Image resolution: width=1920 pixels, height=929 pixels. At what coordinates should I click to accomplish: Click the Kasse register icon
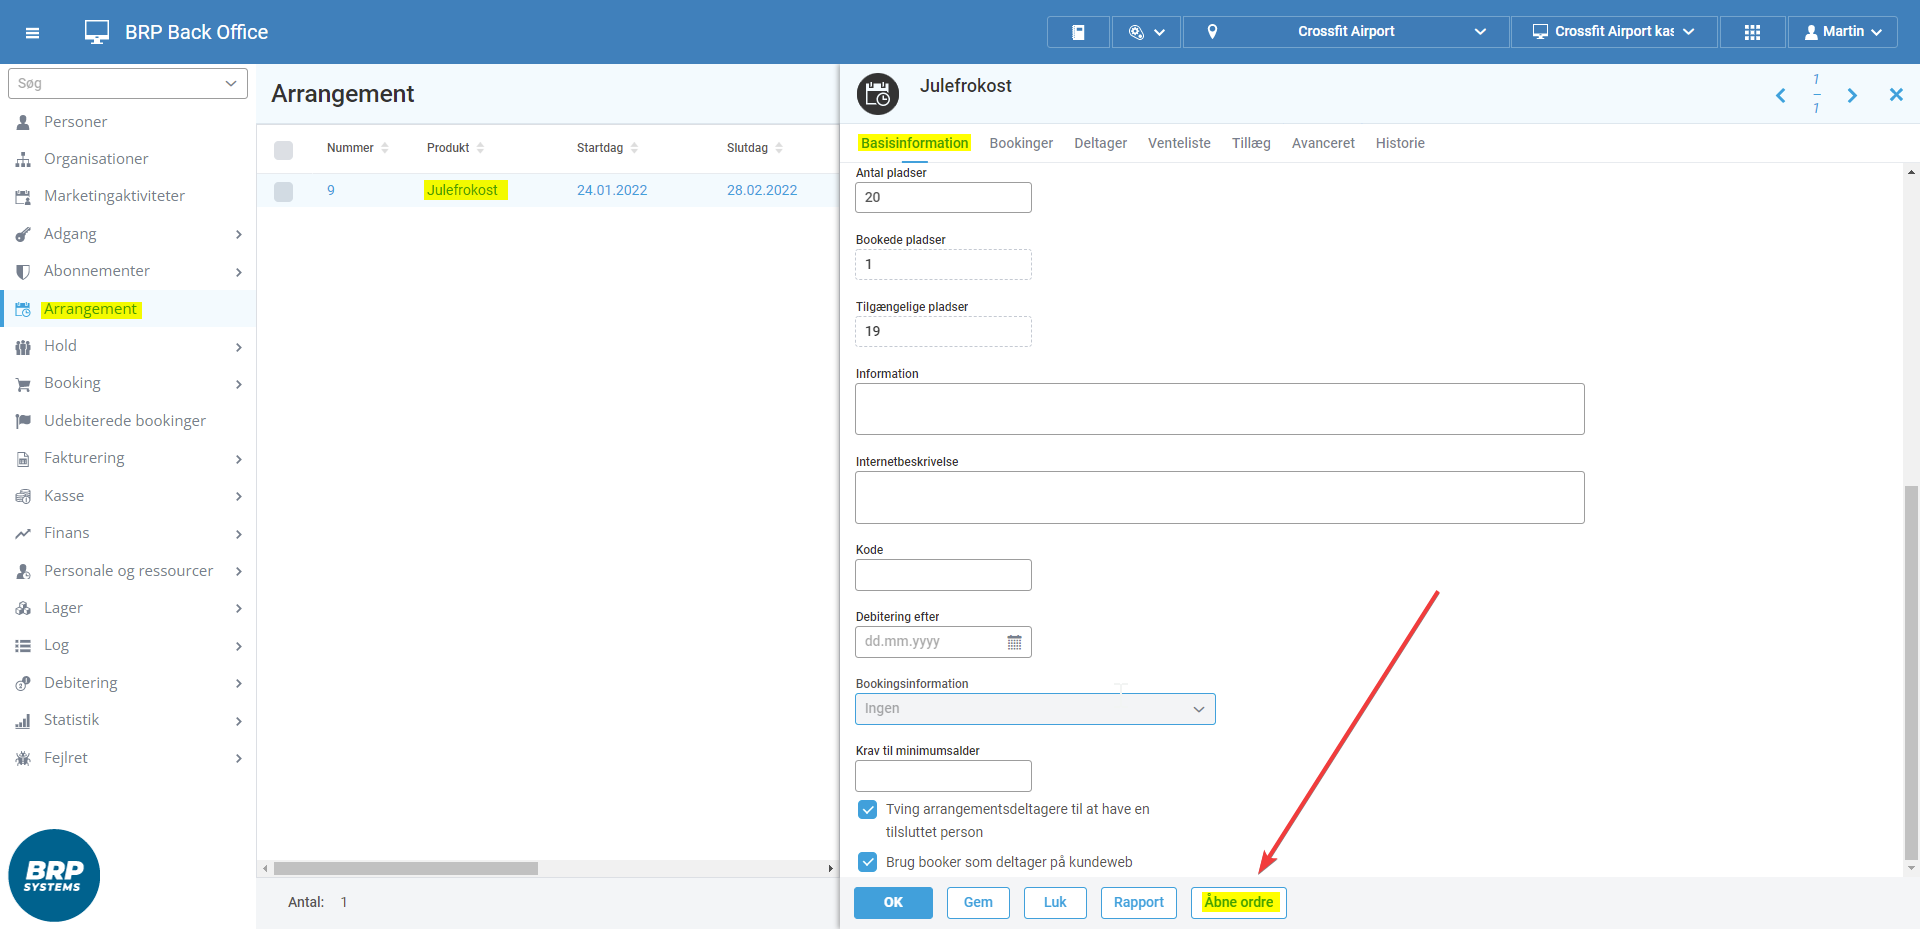click(x=23, y=496)
